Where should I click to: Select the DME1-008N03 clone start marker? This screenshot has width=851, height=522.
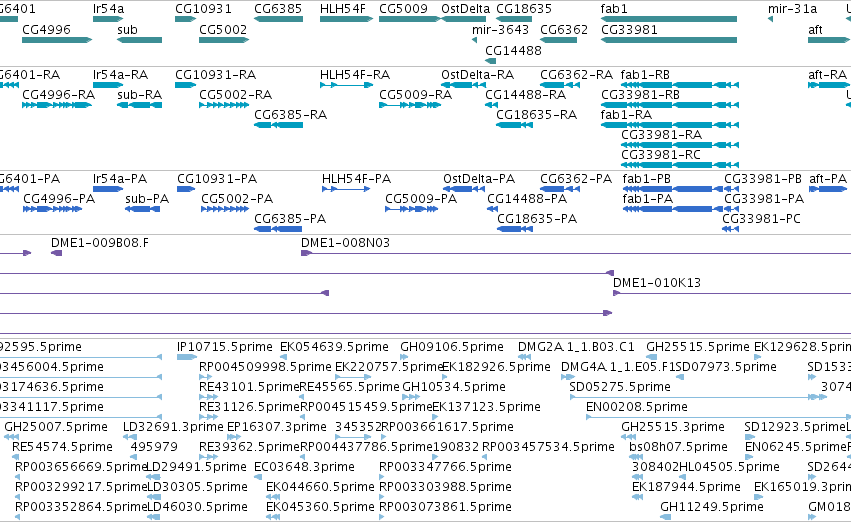tap(306, 253)
